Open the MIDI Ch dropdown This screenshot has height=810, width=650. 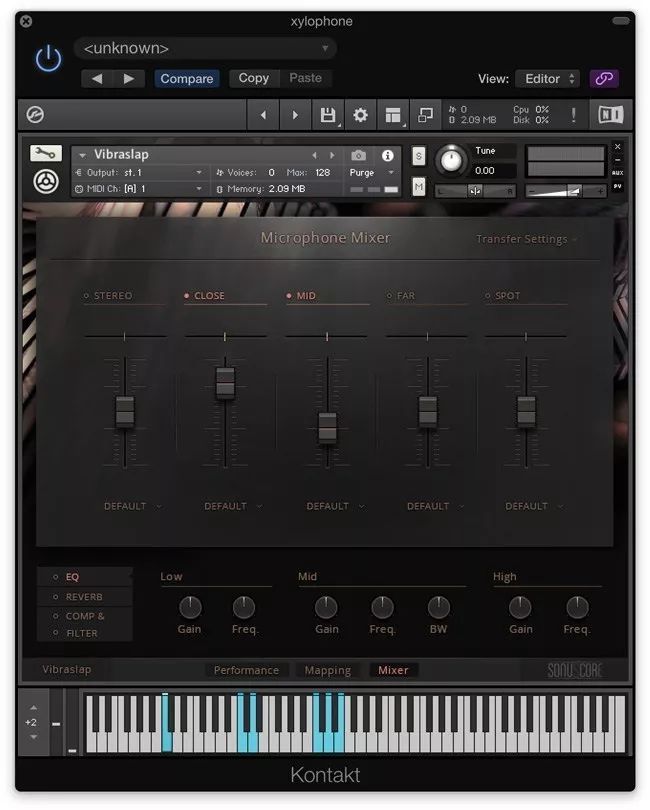click(x=138, y=189)
